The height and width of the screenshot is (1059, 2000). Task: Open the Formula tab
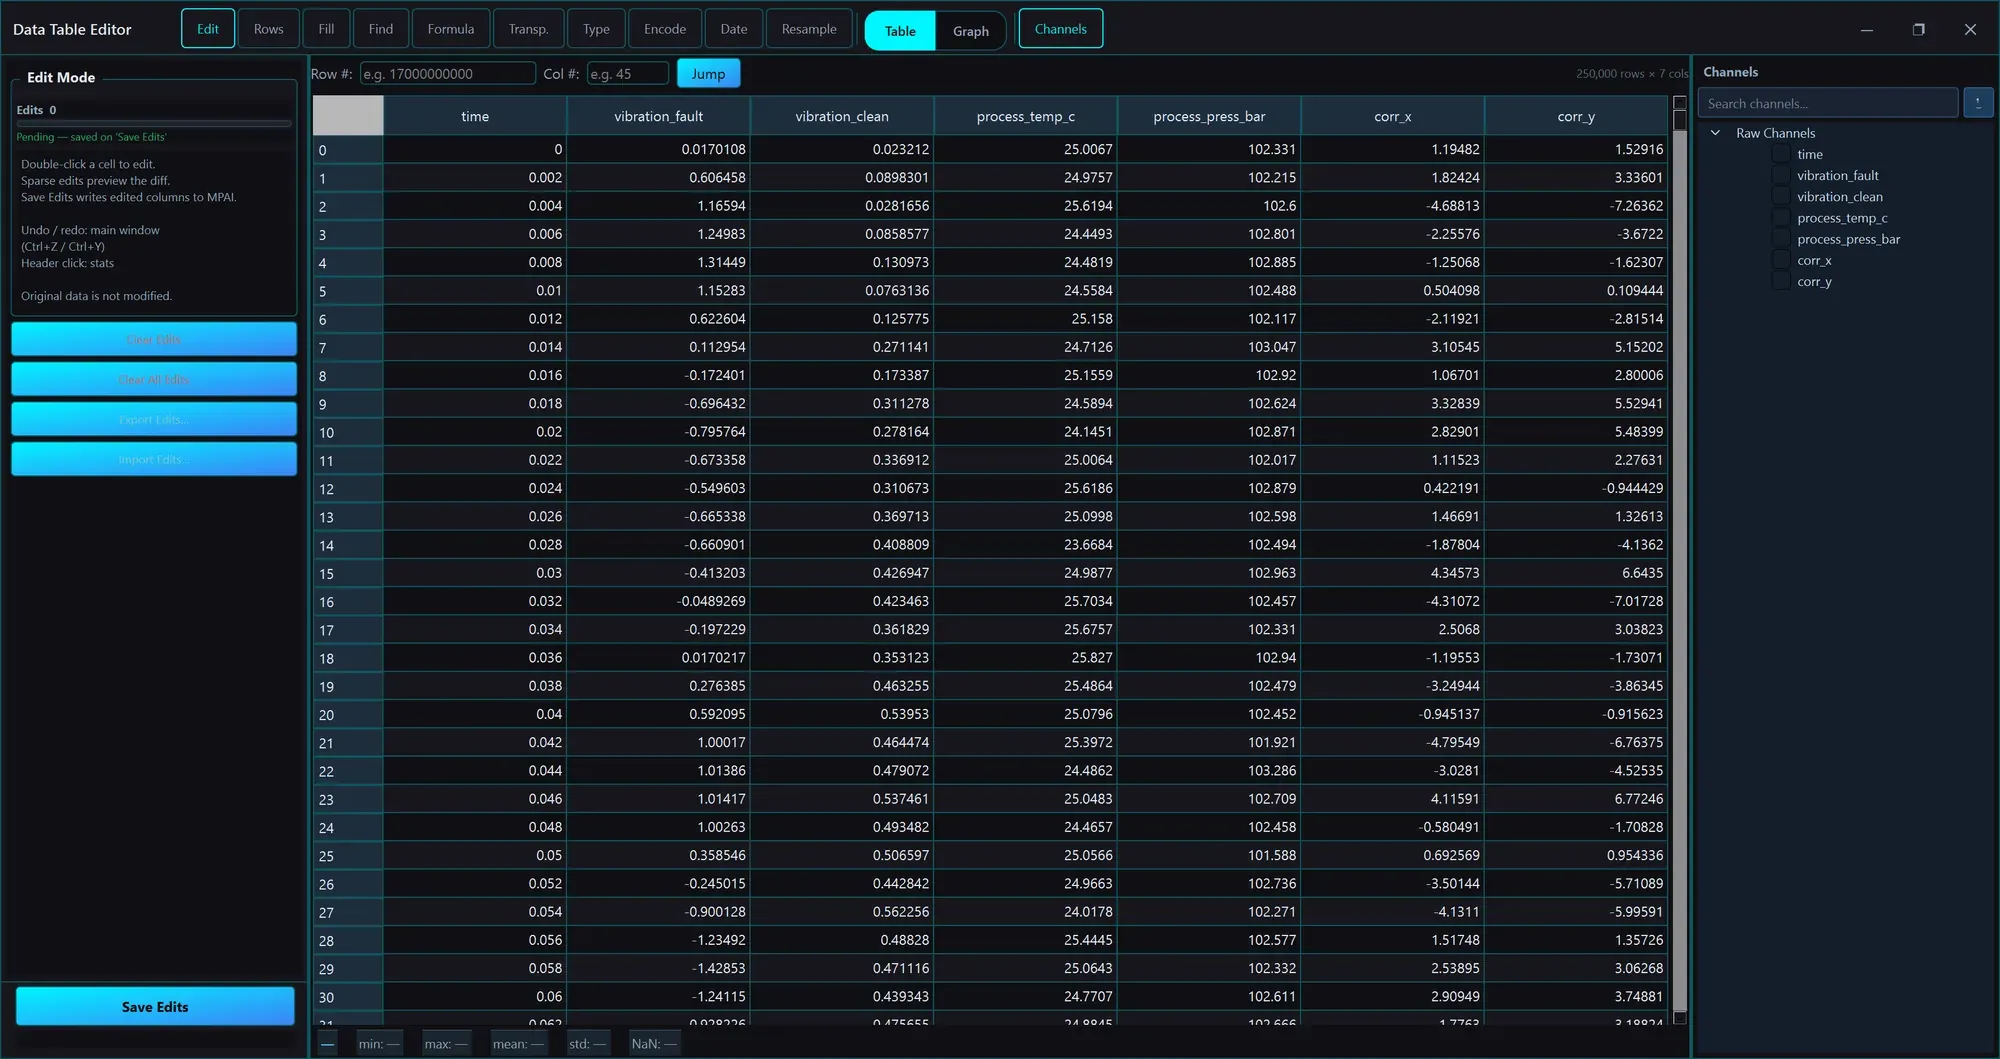tap(451, 29)
